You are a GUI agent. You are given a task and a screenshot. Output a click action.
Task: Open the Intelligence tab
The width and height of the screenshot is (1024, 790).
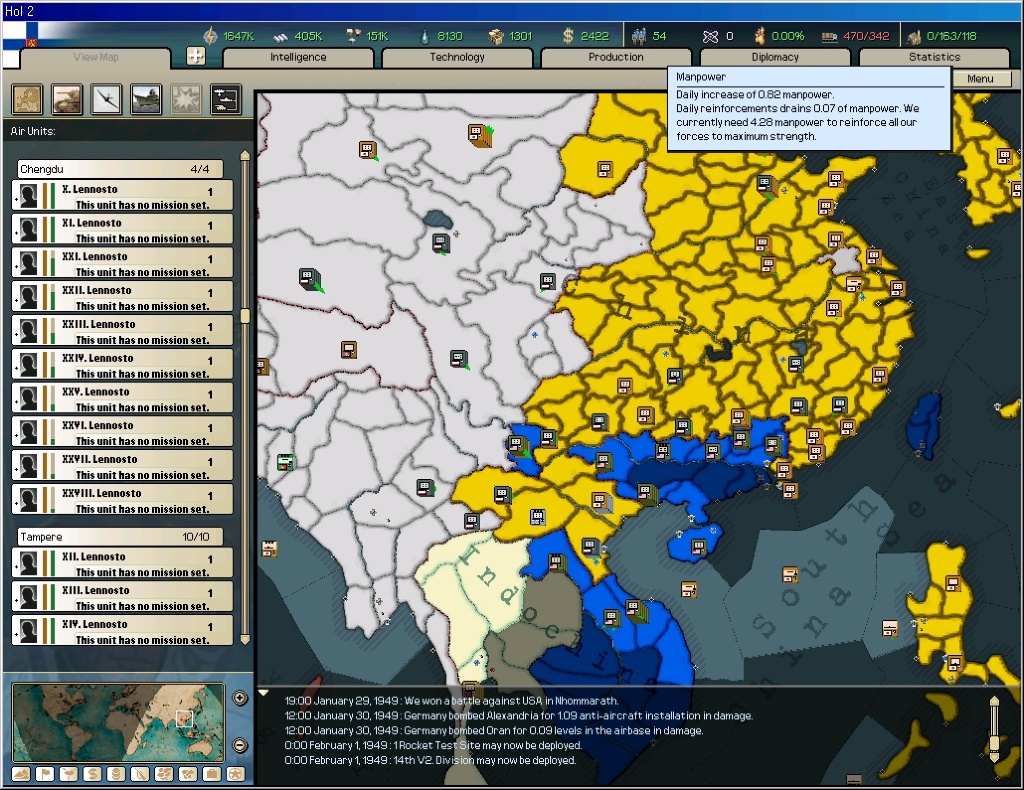(x=298, y=57)
